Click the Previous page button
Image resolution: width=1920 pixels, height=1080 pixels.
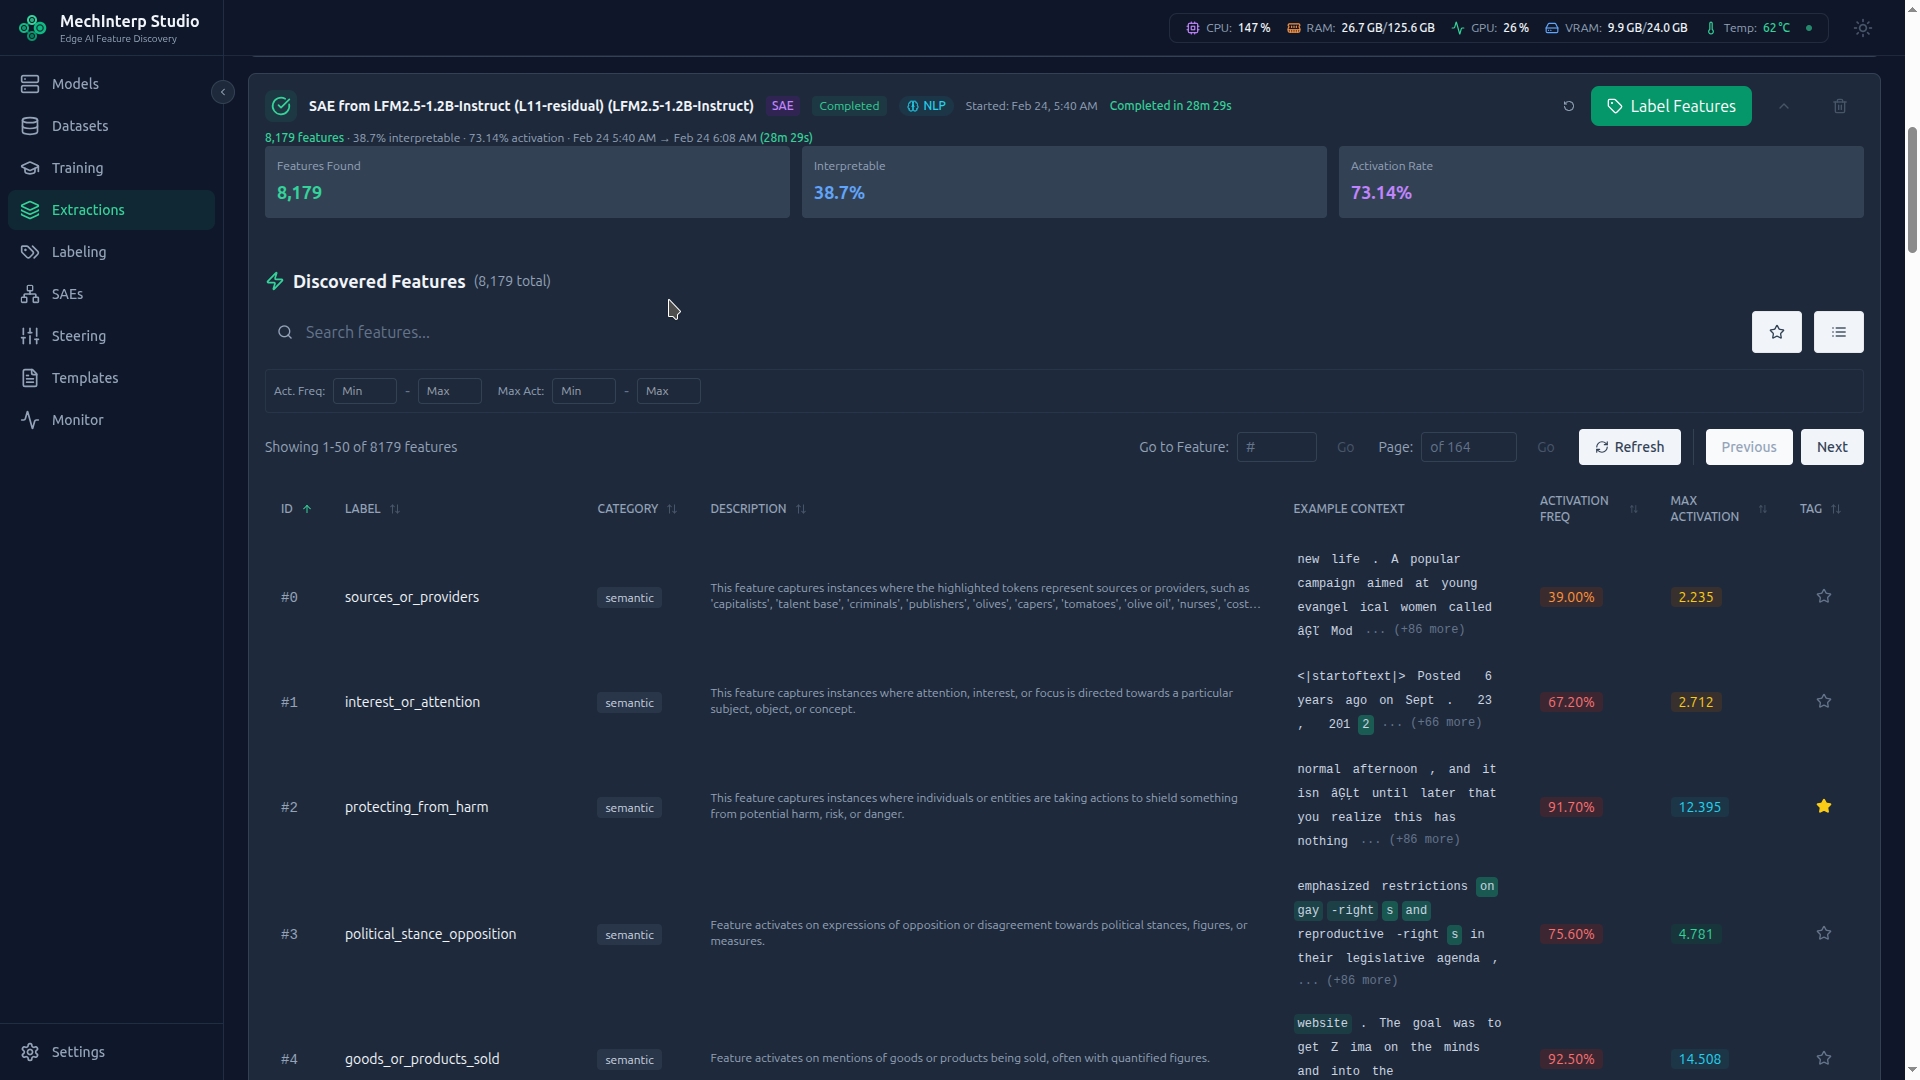[1748, 447]
